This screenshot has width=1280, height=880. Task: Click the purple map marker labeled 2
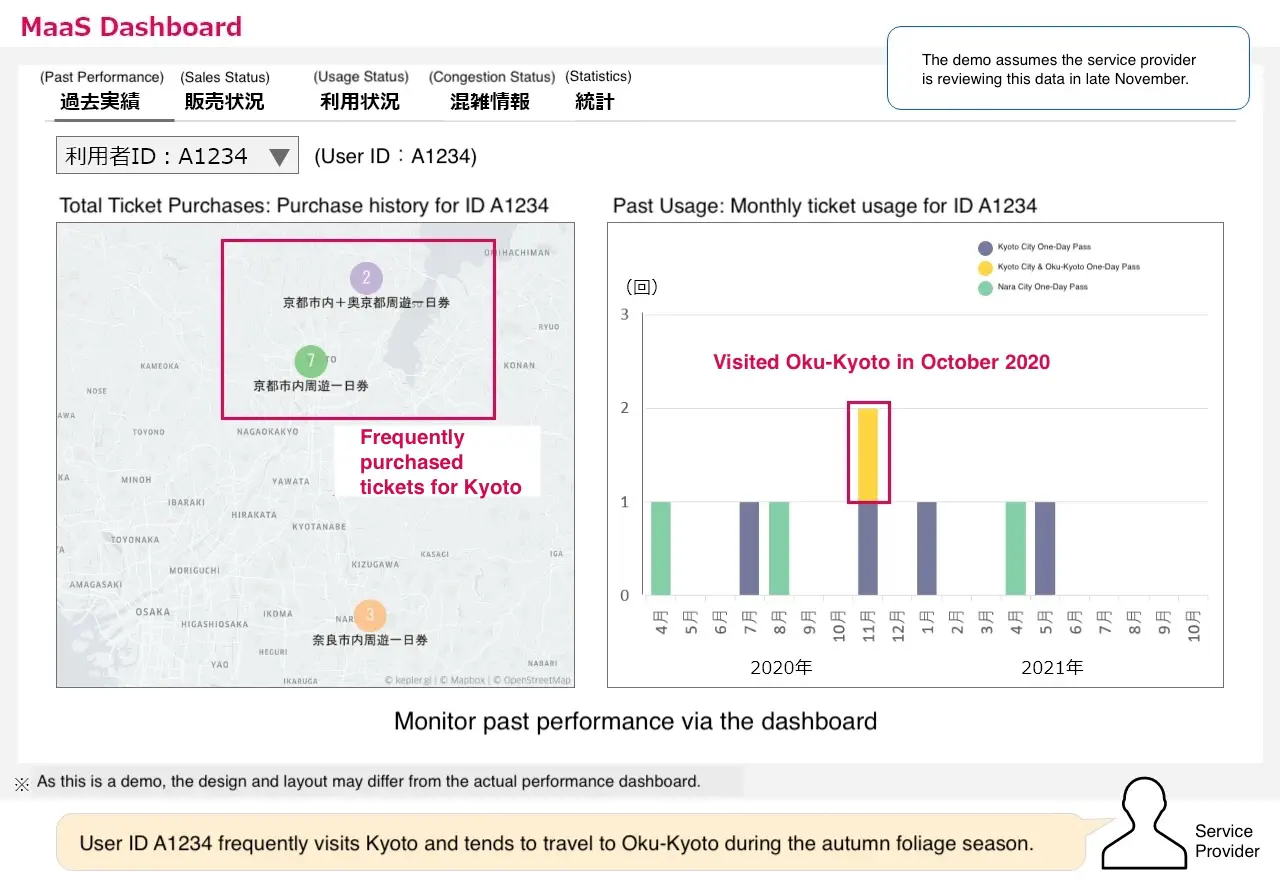(367, 278)
